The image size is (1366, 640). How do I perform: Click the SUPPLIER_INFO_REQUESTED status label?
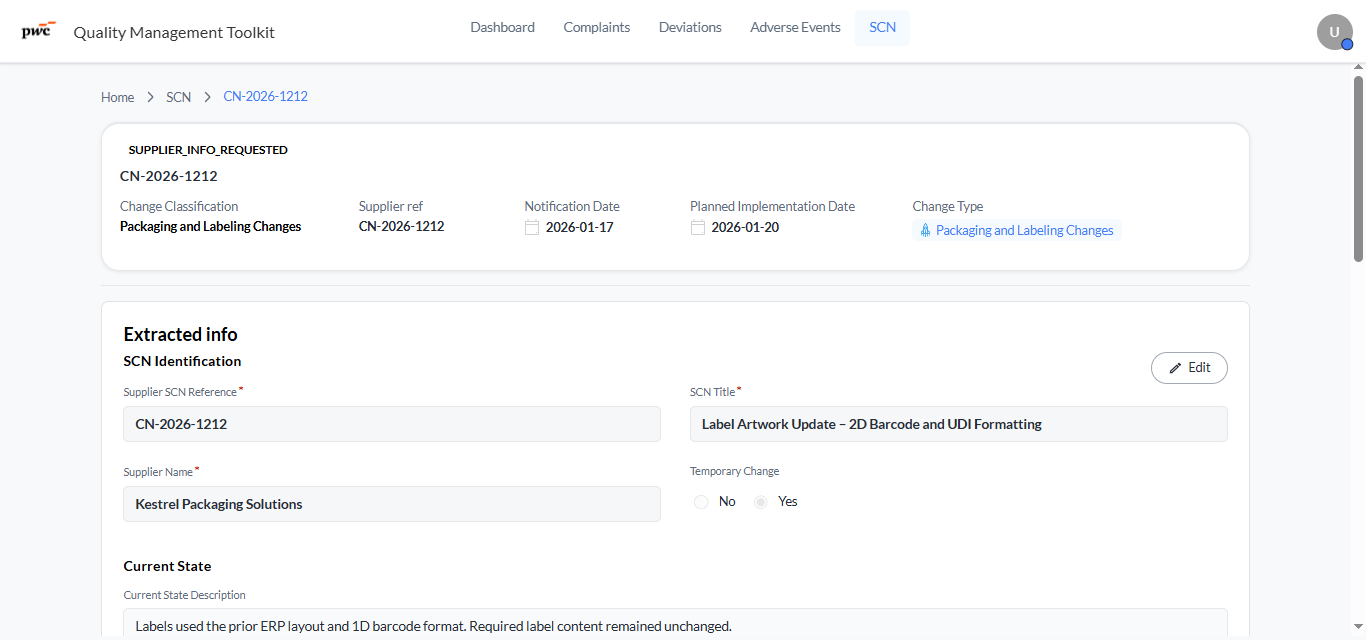pyautogui.click(x=208, y=150)
